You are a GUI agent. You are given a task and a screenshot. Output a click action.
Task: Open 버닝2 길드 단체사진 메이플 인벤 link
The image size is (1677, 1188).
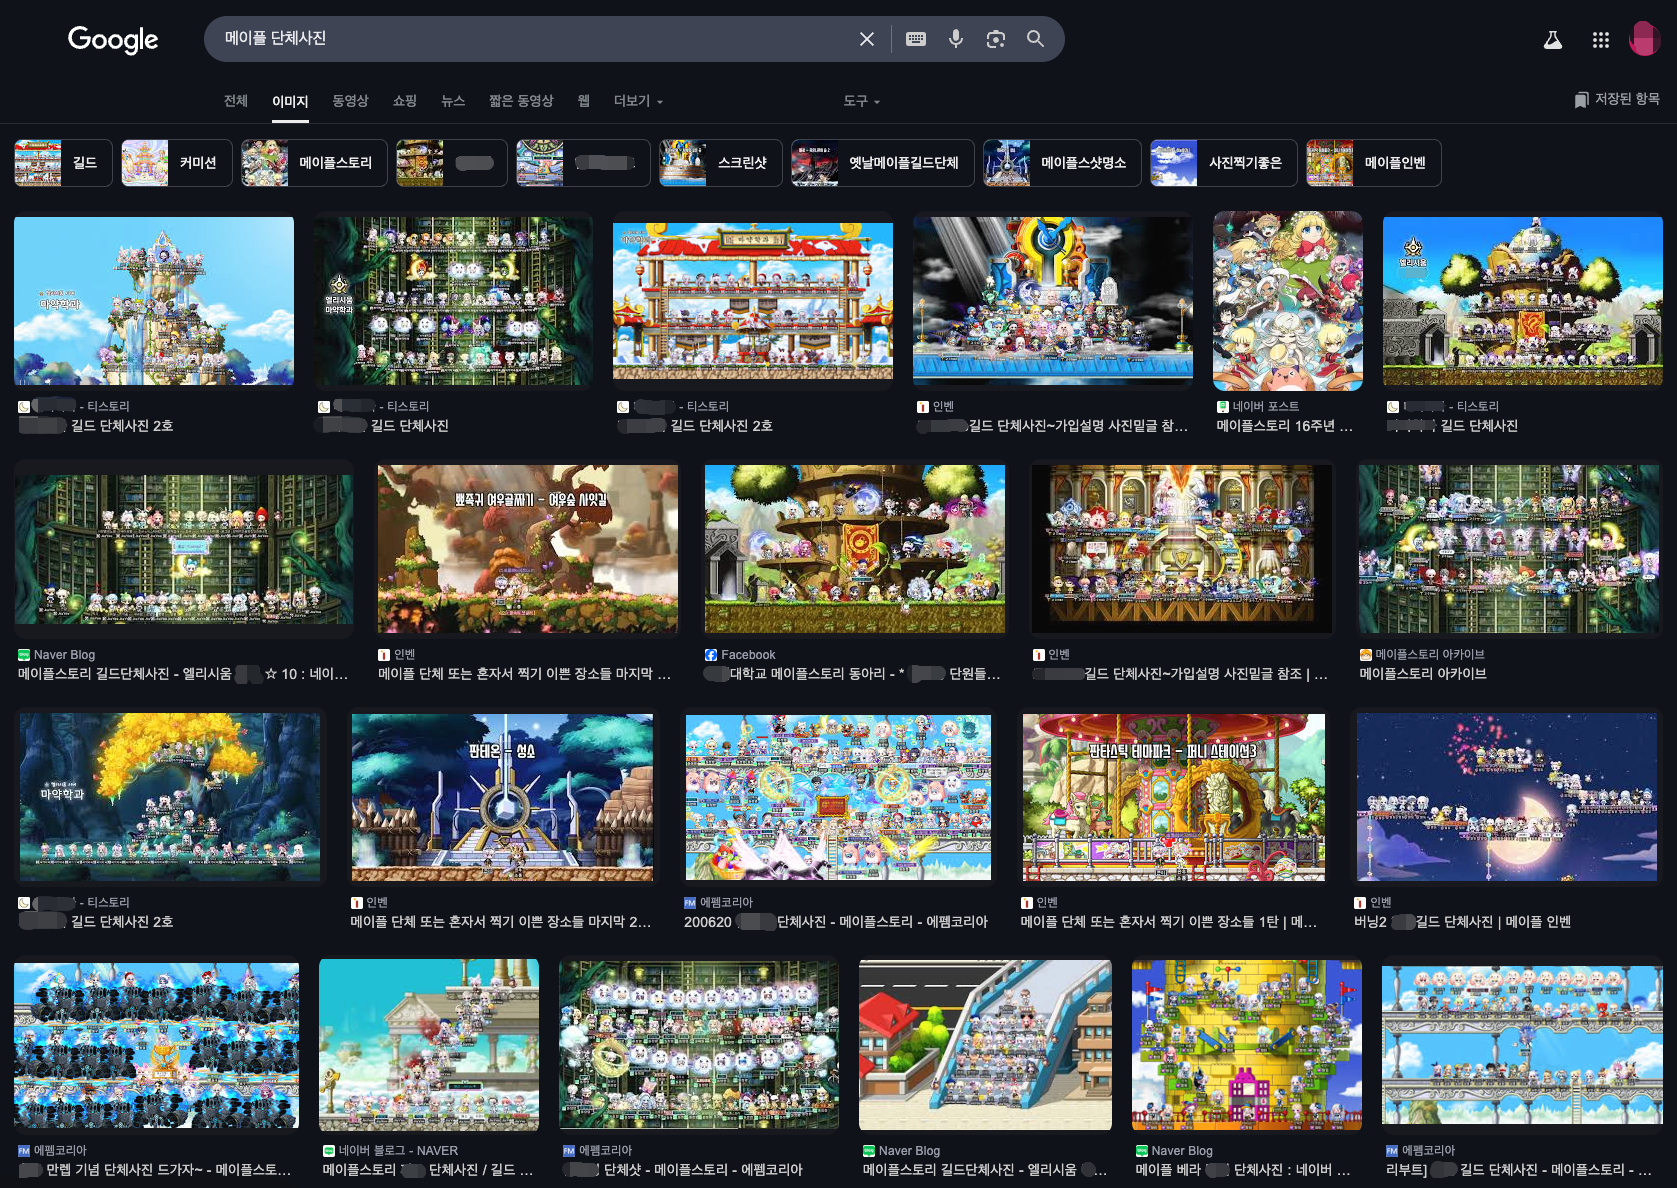tap(1463, 922)
